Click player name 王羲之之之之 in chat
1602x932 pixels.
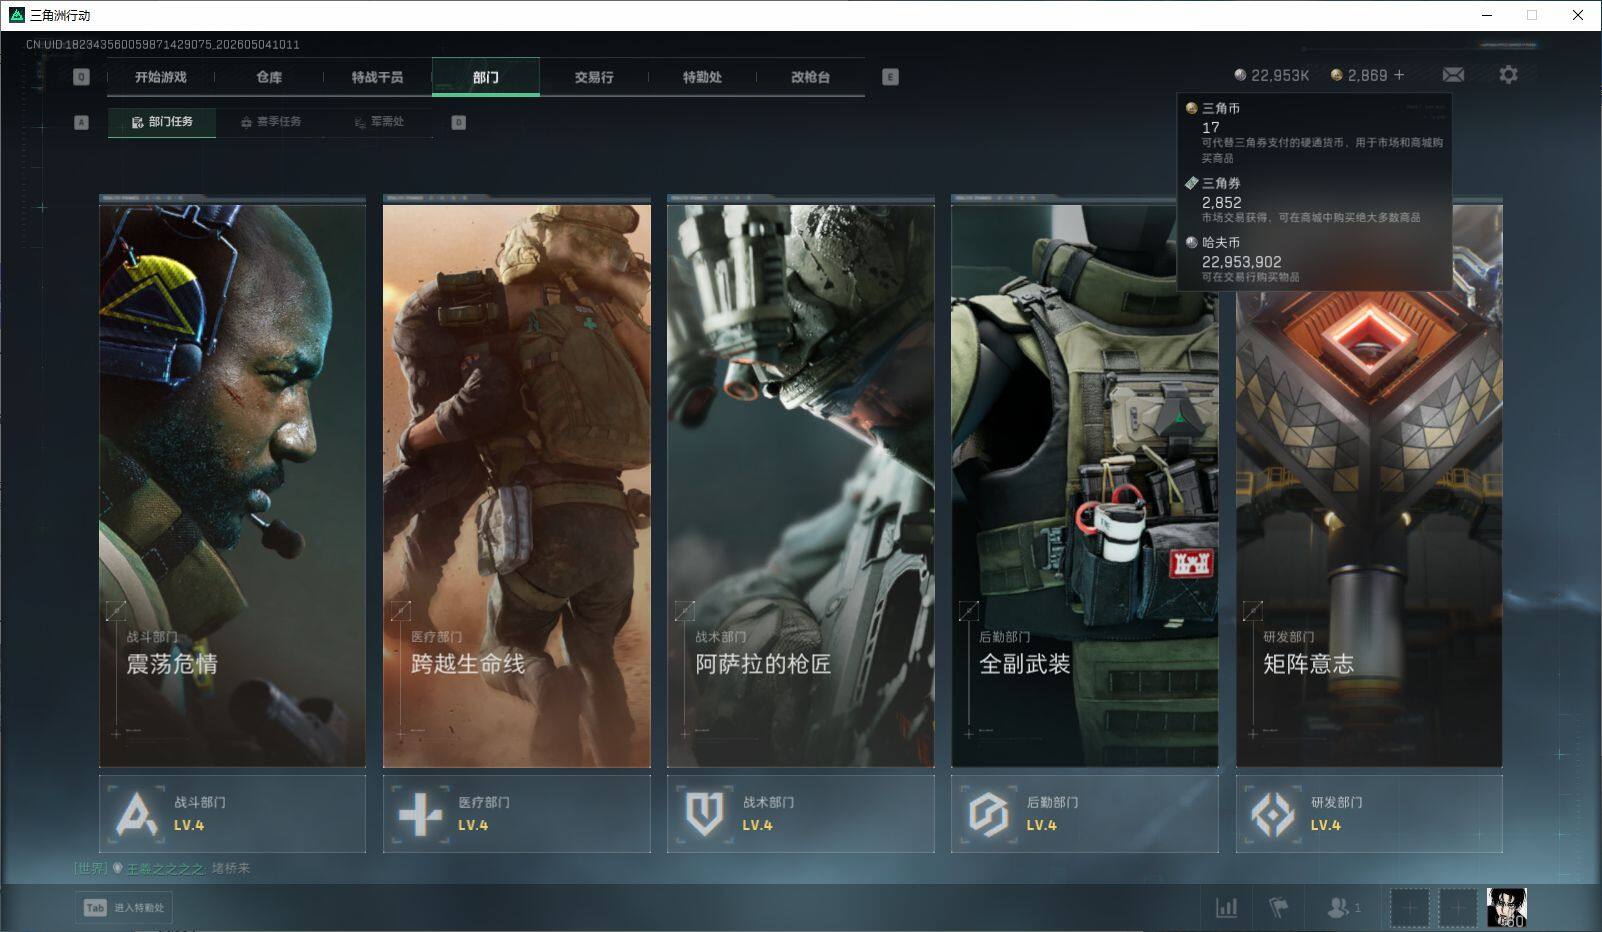[166, 869]
